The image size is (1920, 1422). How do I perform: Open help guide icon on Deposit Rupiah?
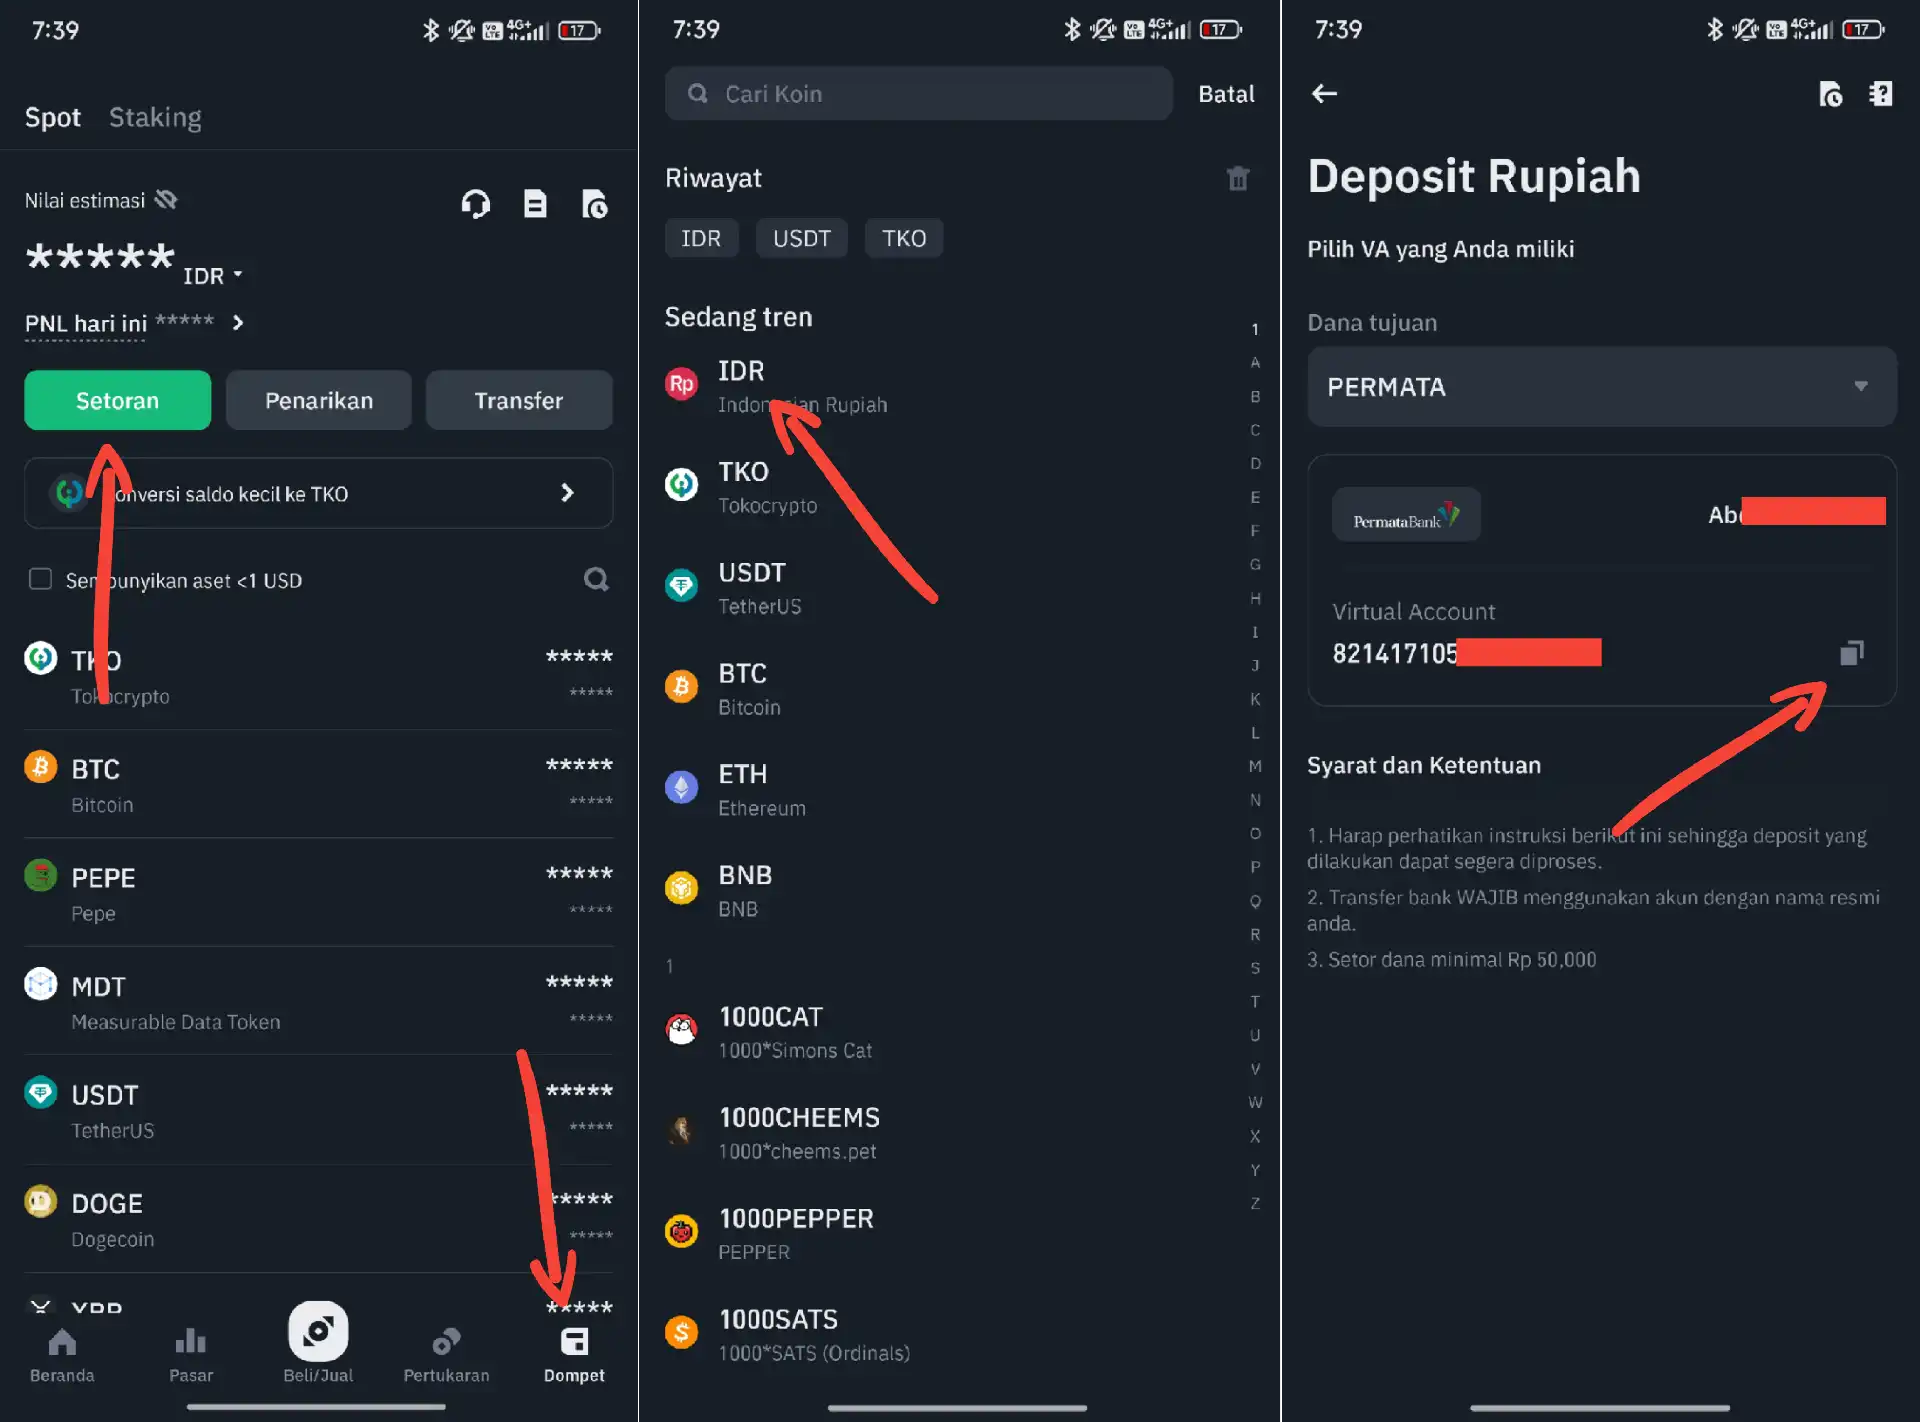tap(1881, 94)
